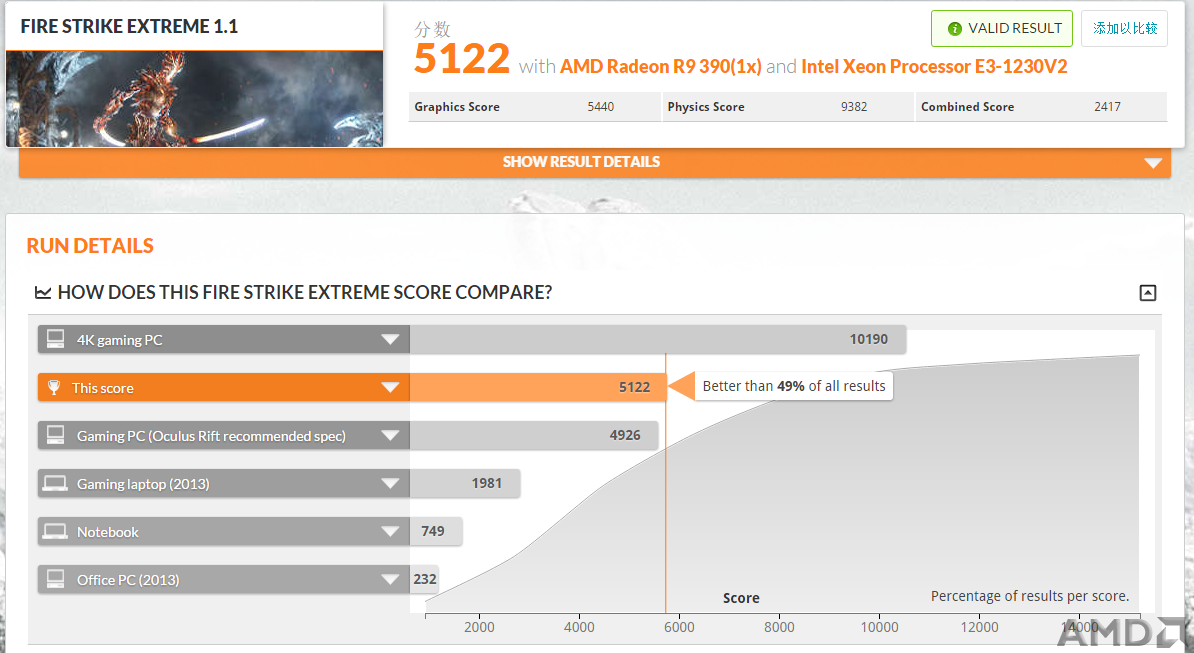
Task: Click the RUN DETAILS heading
Action: 90,246
